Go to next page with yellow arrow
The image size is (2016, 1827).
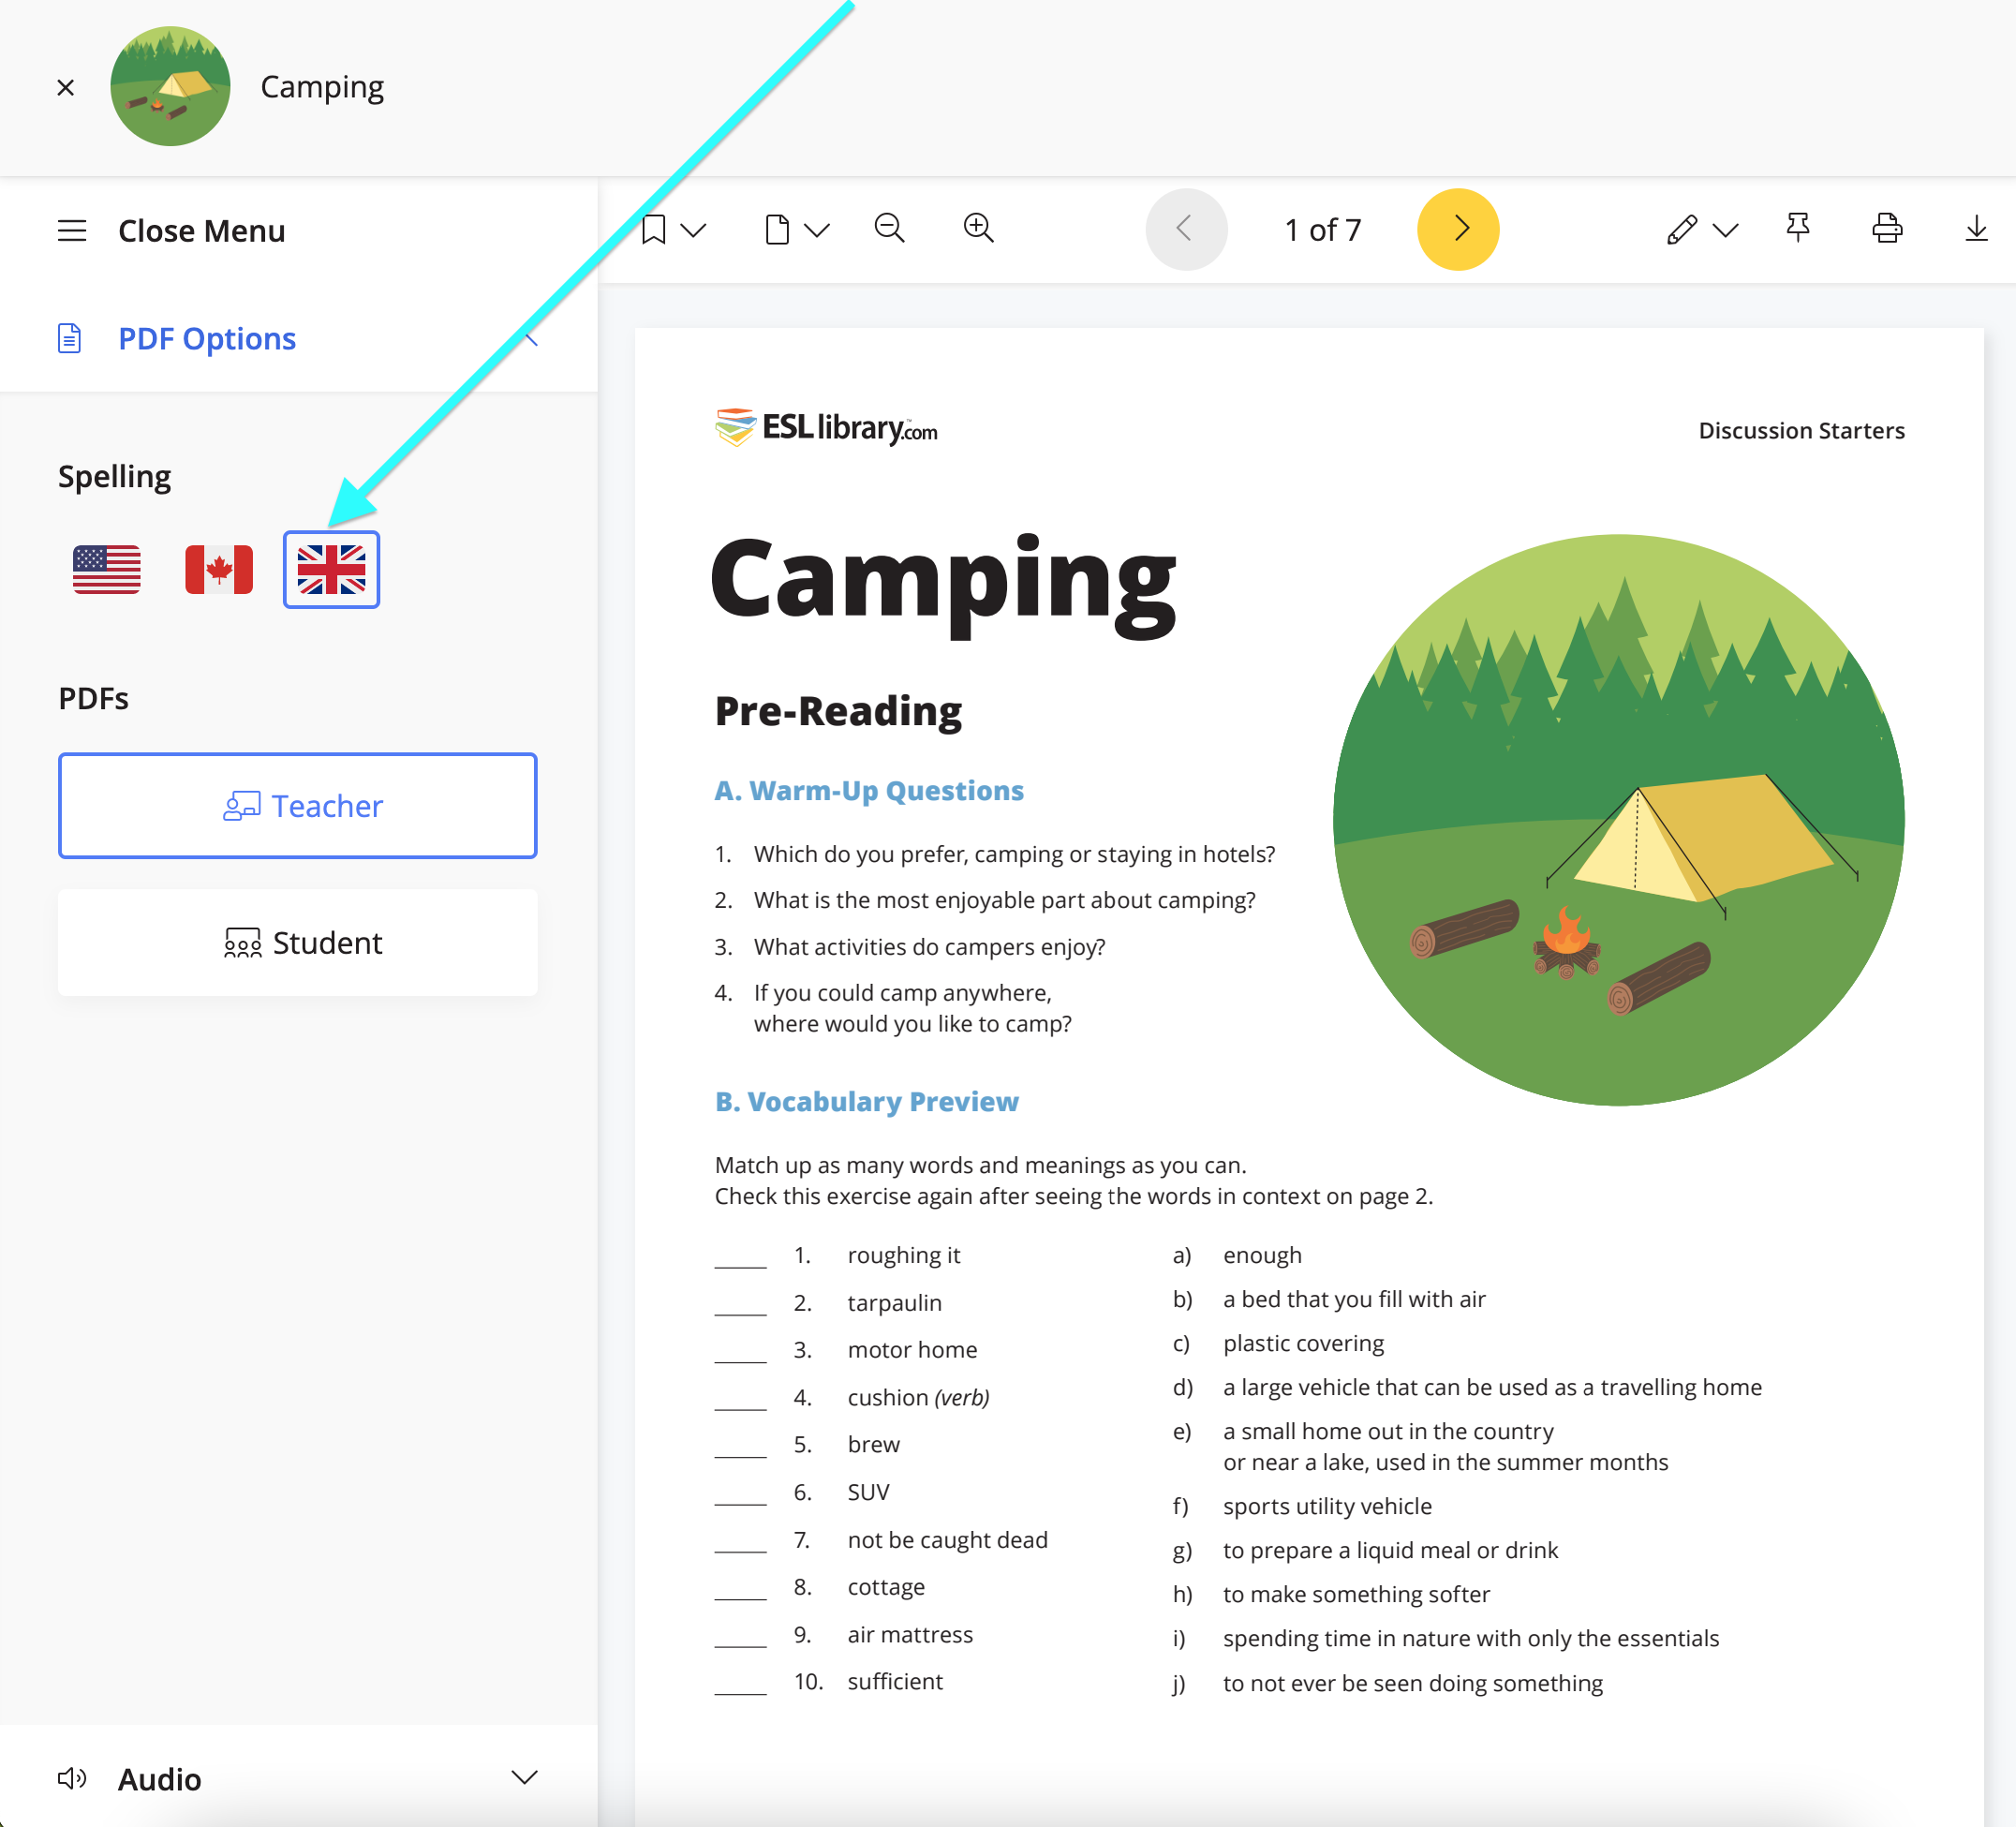coord(1457,229)
